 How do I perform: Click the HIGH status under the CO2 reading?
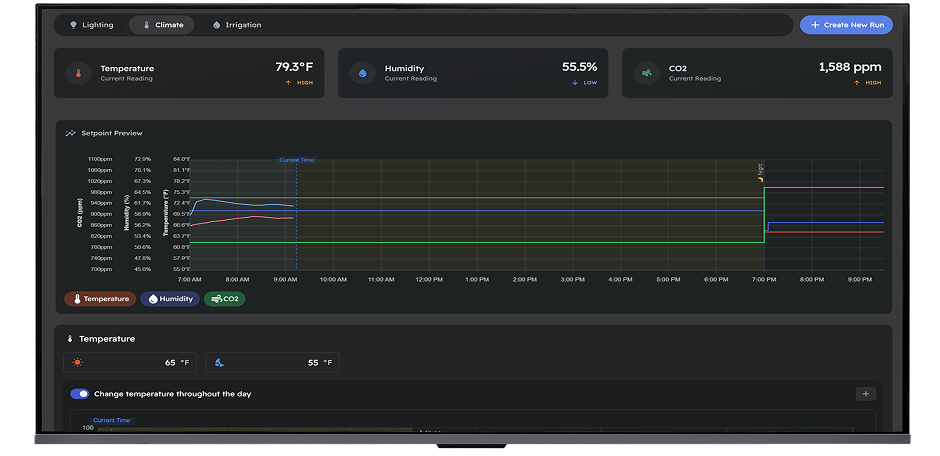[867, 83]
